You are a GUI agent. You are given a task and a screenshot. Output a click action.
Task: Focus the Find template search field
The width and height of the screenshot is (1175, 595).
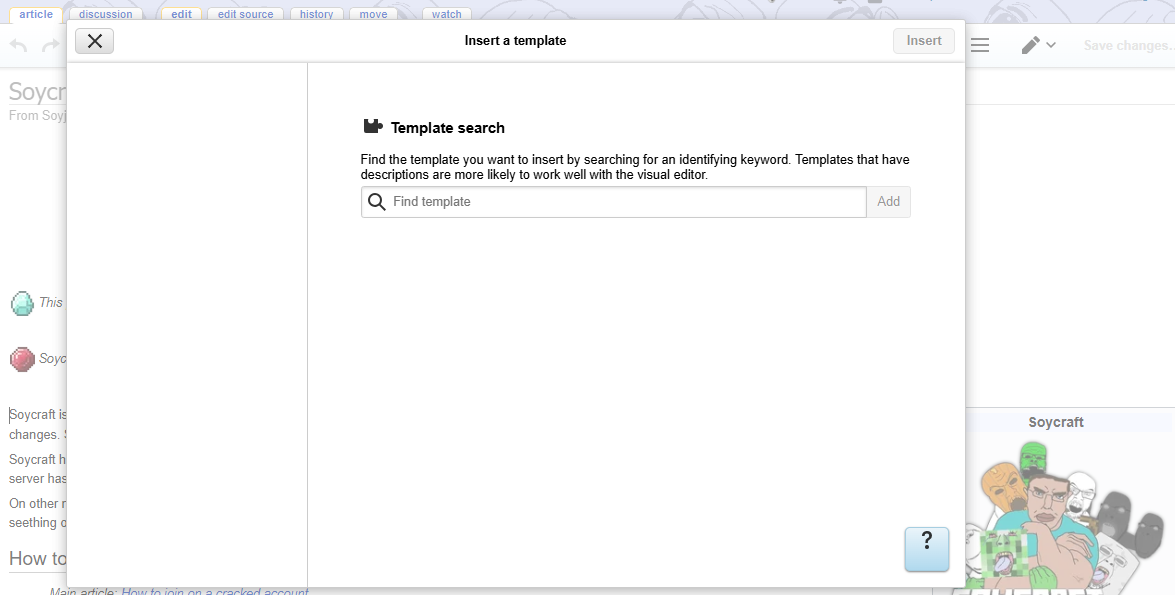coord(625,202)
